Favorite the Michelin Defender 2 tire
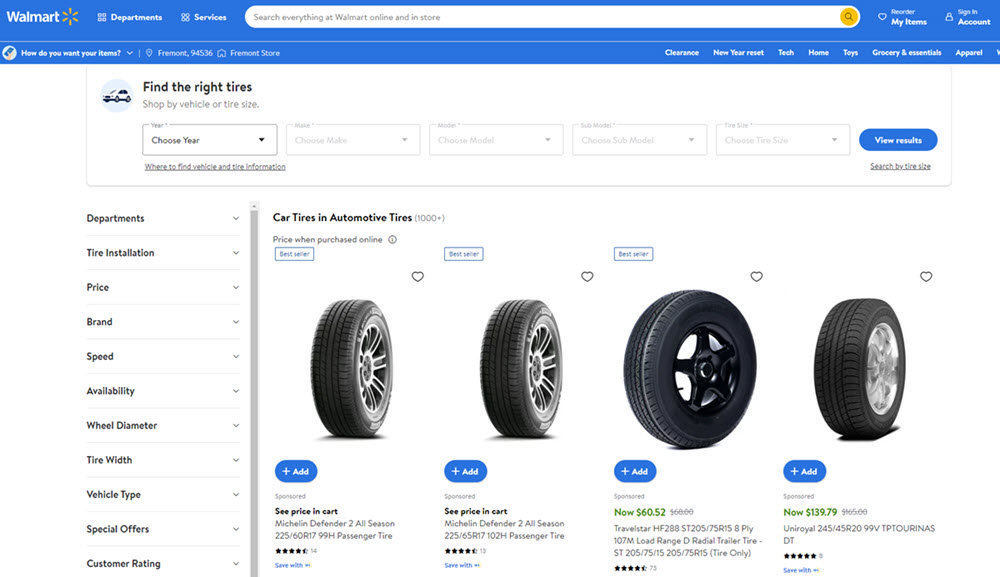The image size is (1001, 577). point(418,276)
